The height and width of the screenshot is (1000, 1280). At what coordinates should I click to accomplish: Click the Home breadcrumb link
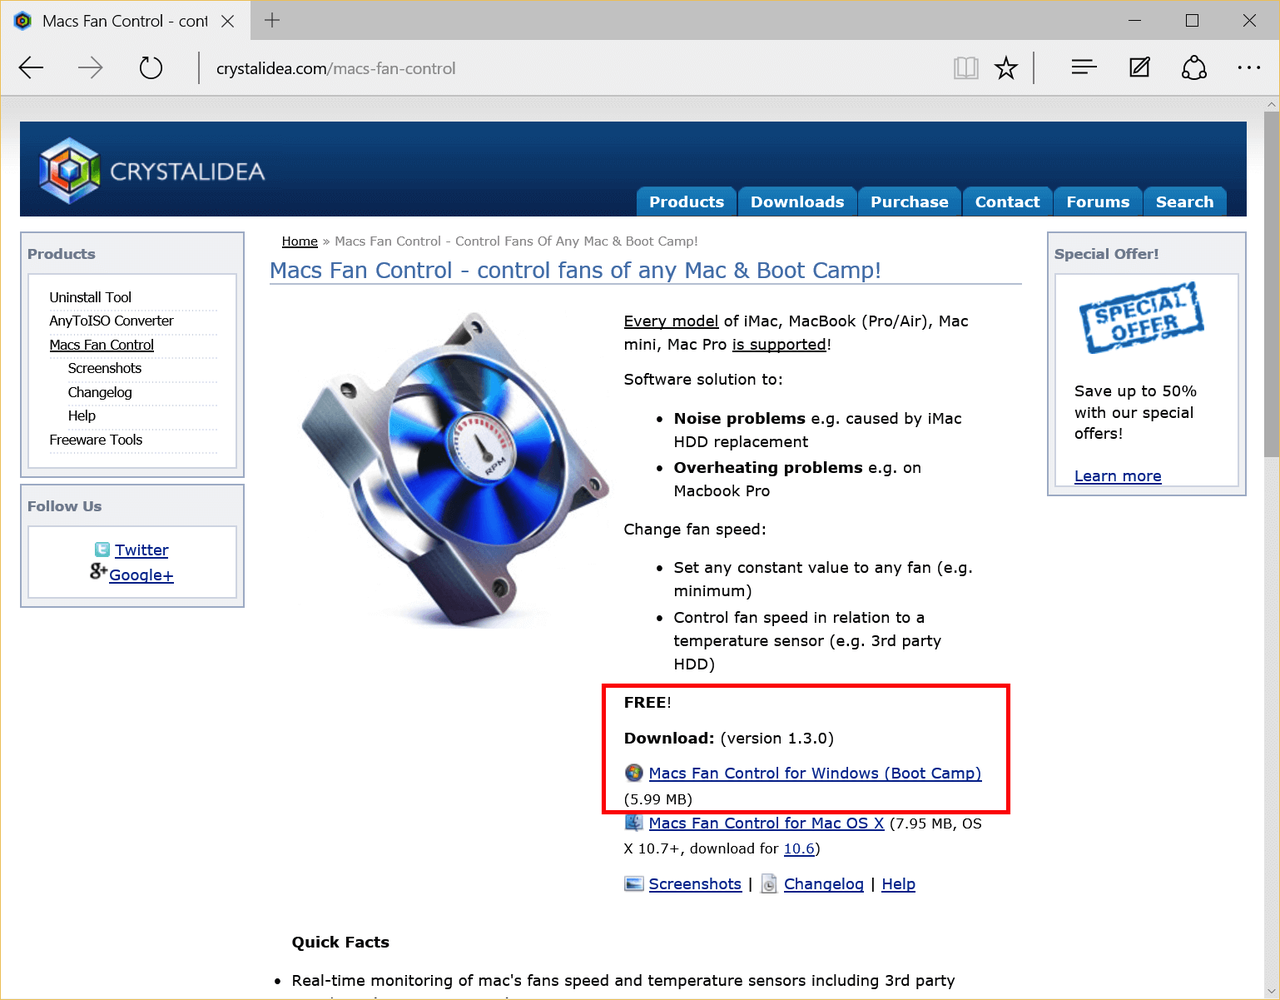click(x=300, y=241)
